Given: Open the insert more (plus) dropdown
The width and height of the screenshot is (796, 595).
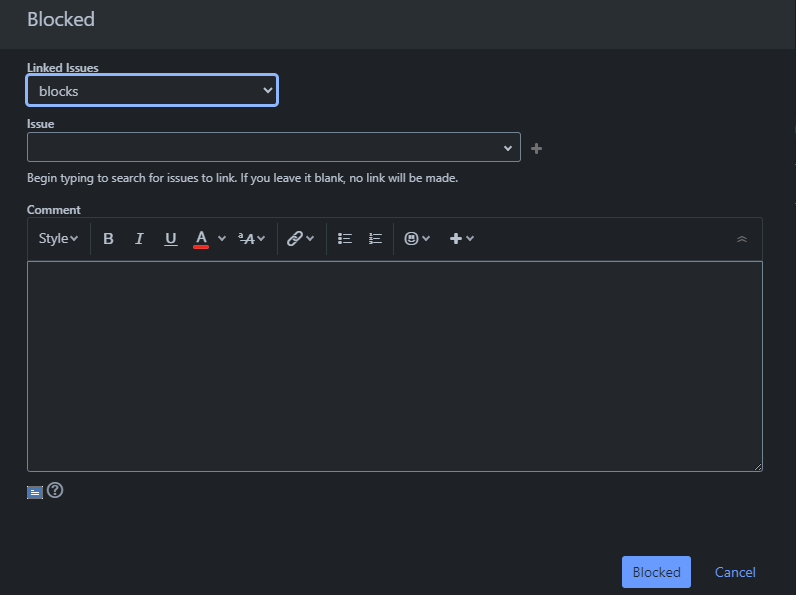Looking at the screenshot, I should [x=461, y=239].
